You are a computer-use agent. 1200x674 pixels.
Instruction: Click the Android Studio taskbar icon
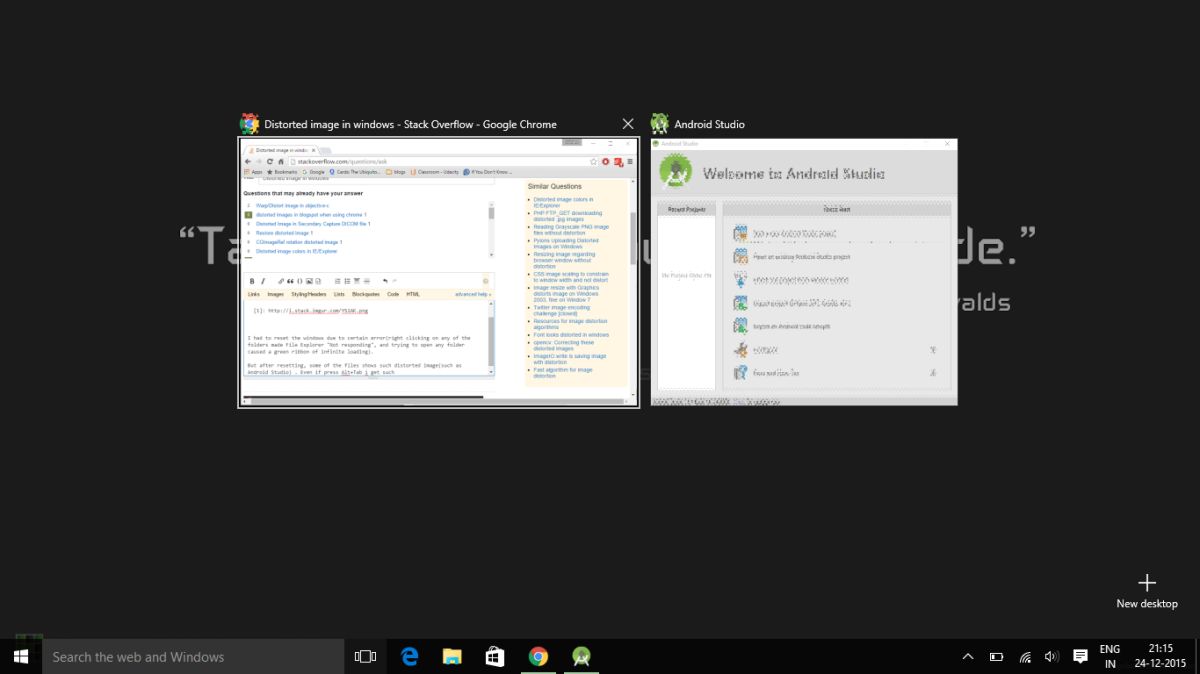pos(581,657)
